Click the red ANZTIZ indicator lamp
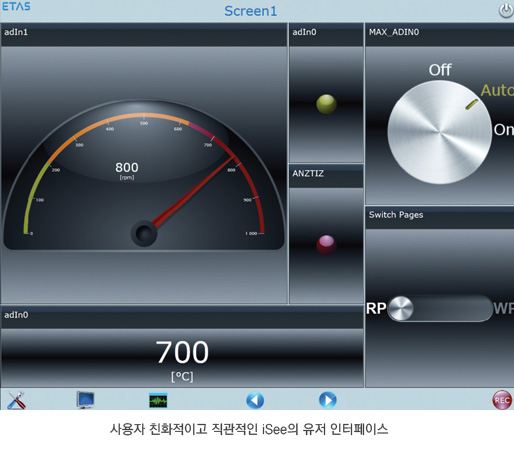This screenshot has width=514, height=450. click(x=326, y=245)
